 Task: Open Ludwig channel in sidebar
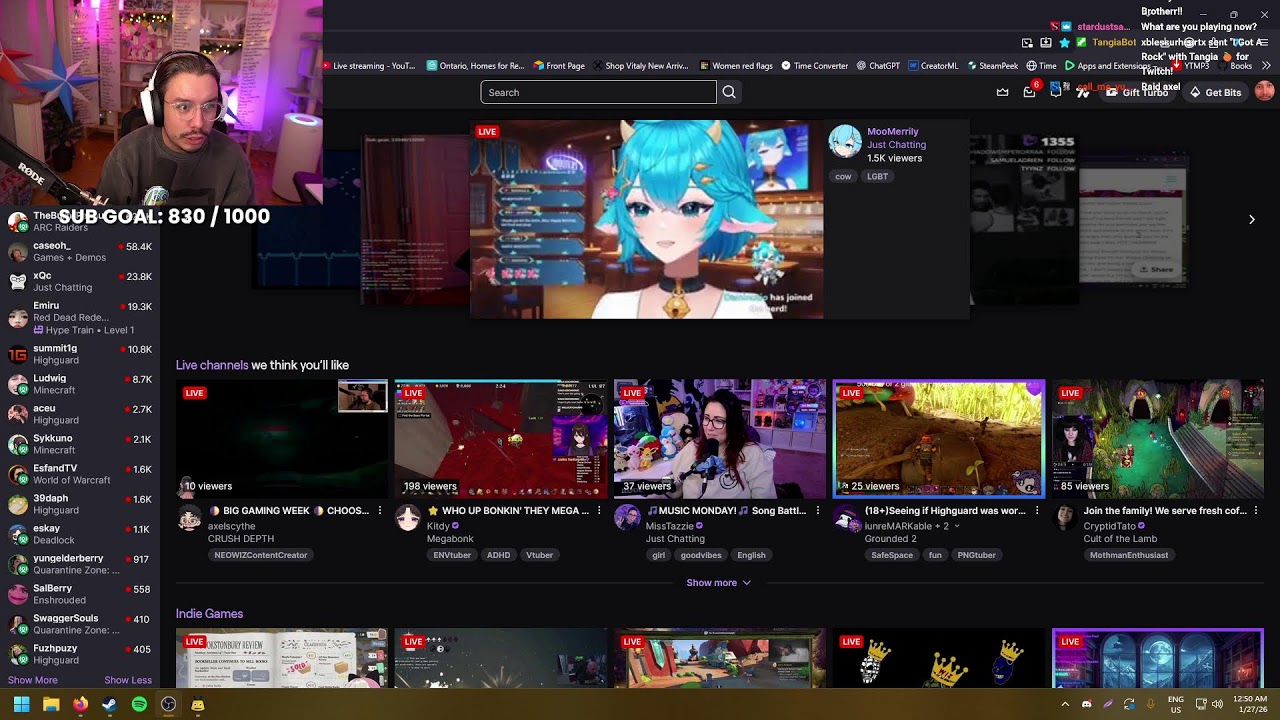(x=80, y=384)
